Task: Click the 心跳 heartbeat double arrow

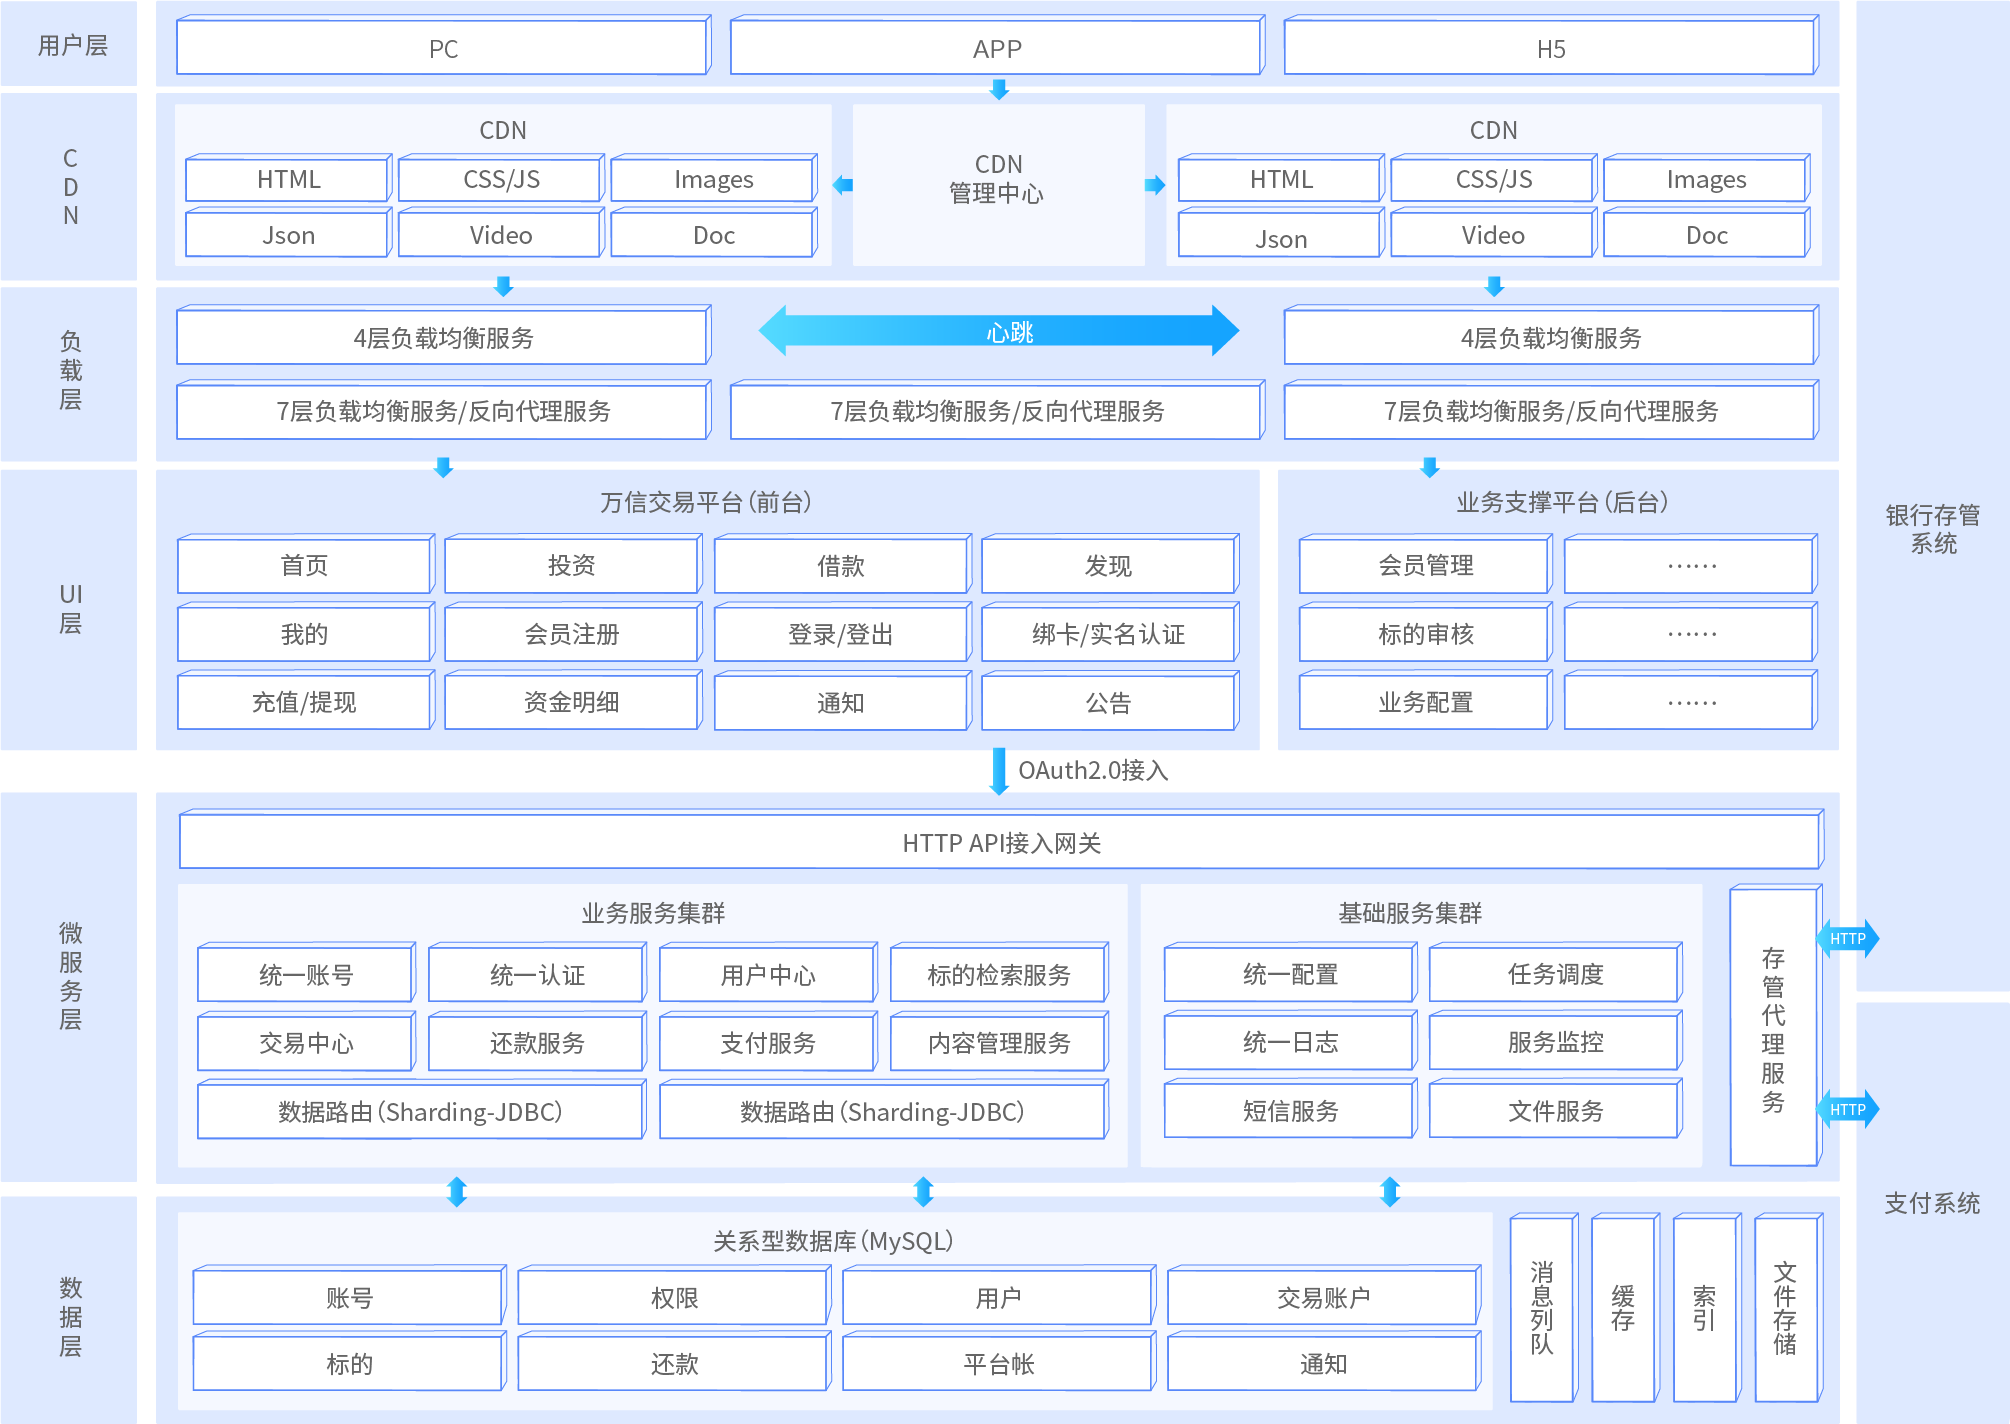Action: tap(998, 331)
